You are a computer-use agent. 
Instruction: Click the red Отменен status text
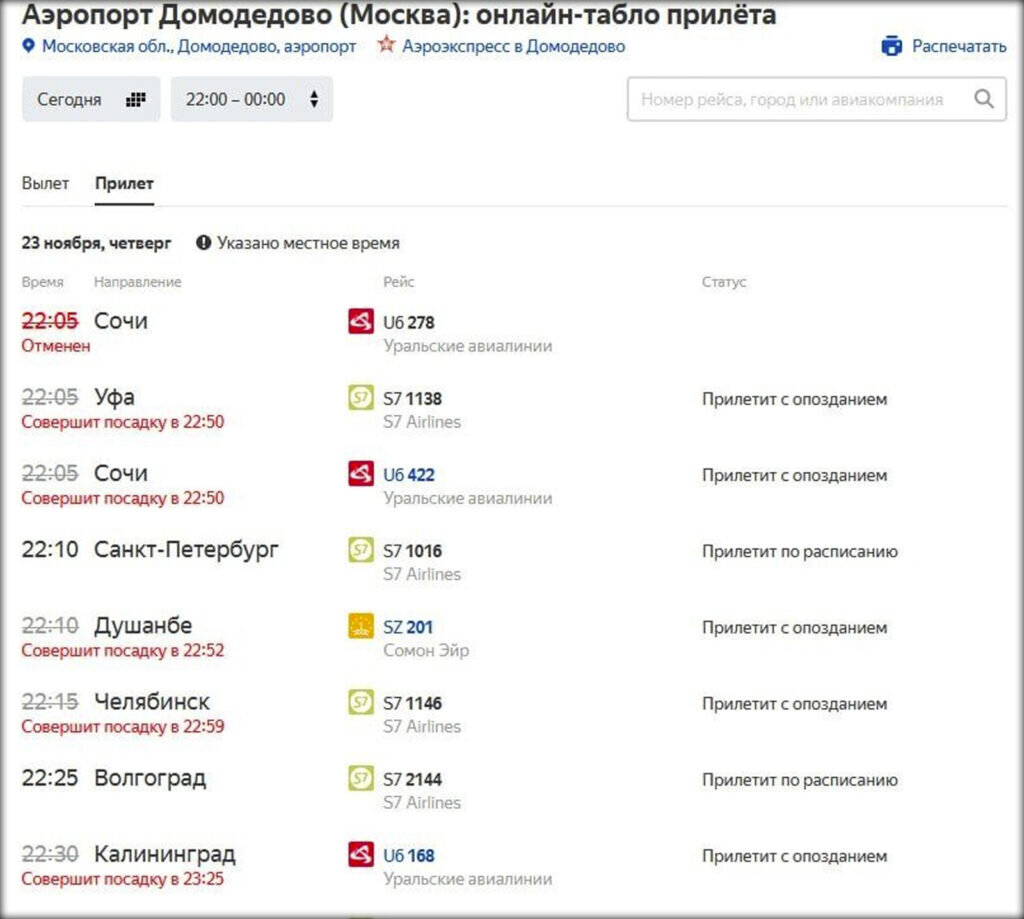click(x=56, y=346)
